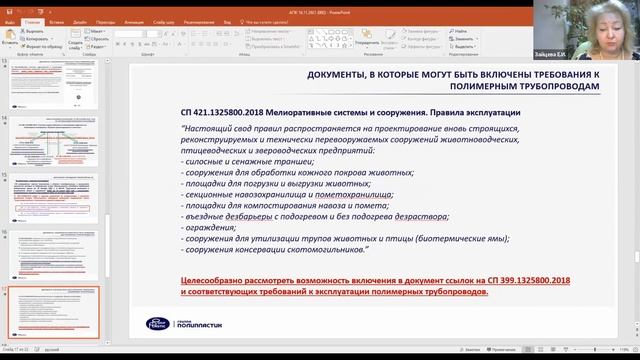Viewport: 640px width, 360px height.
Task: Click the Сбросить (Reset) slide button
Action: 97,39
